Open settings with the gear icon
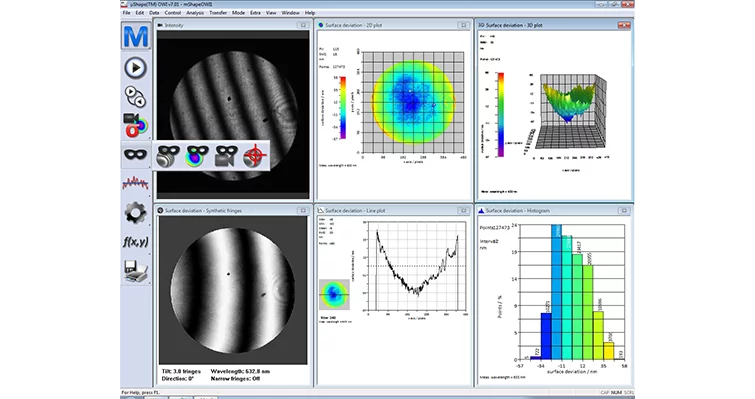Image resolution: width=755 pixels, height=399 pixels. (135, 213)
